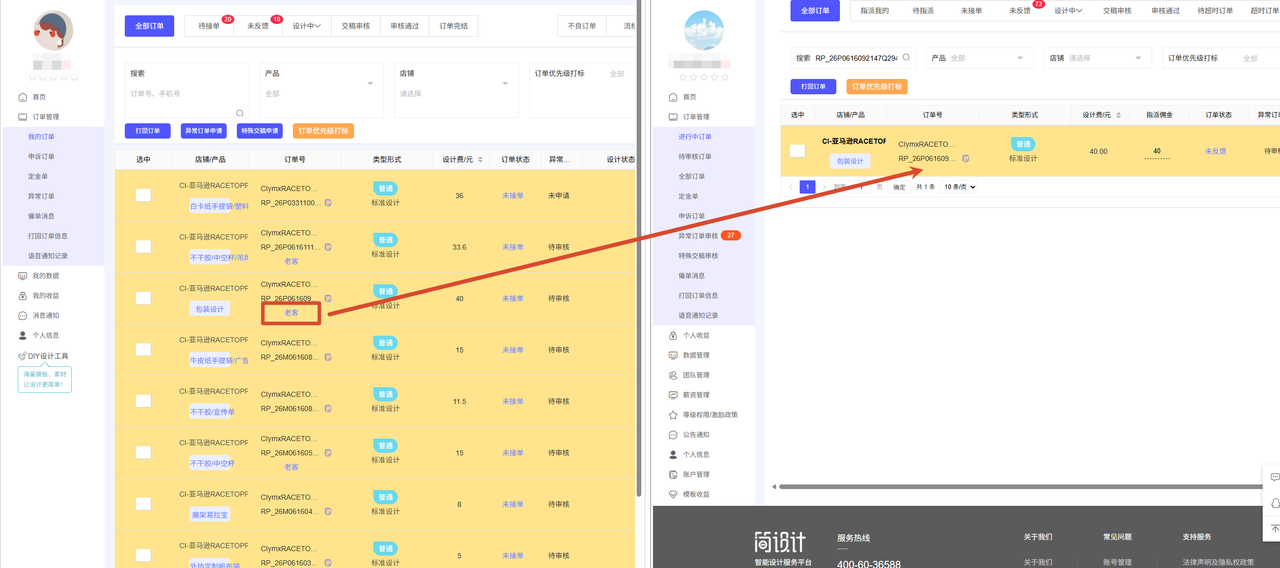Image resolution: width=1280 pixels, height=568 pixels.
Task: Open 个人信息 icon in left window sidebar
Action: (x=23, y=335)
